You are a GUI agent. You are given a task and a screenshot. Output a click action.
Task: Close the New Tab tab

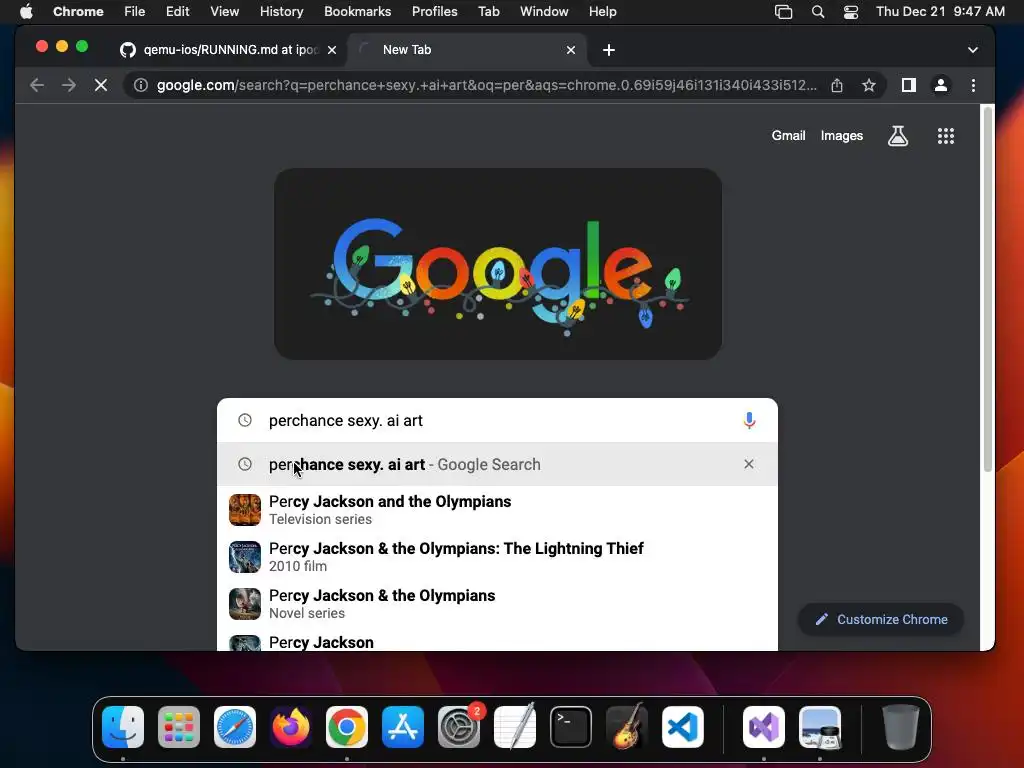(x=571, y=50)
